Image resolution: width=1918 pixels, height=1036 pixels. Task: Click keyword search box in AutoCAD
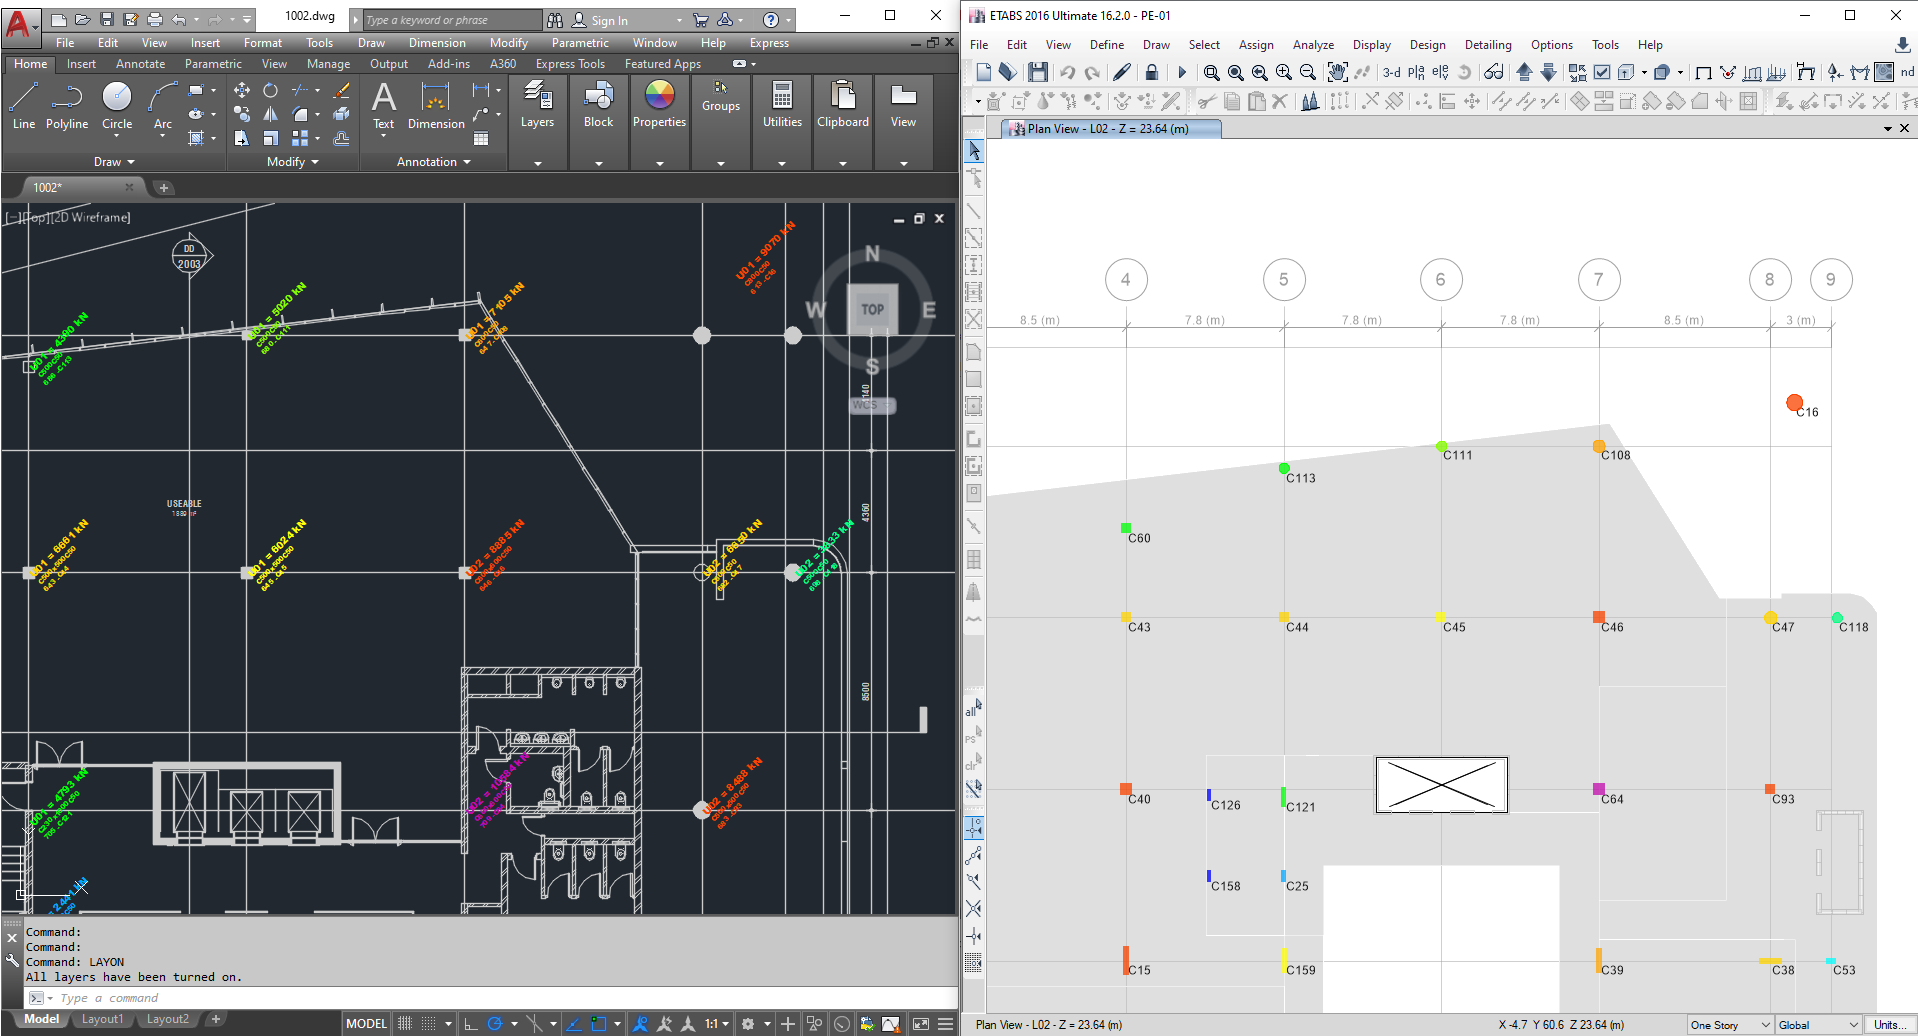[452, 20]
